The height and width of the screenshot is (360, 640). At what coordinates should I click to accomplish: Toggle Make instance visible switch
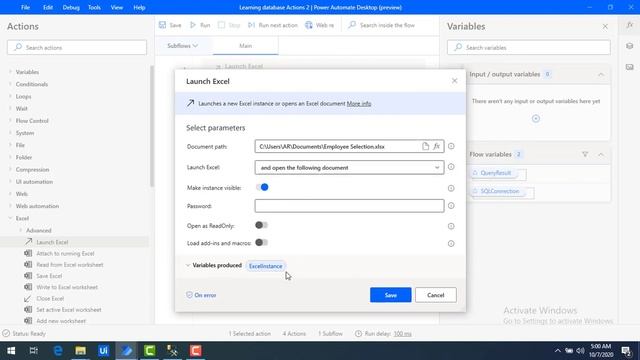262,187
